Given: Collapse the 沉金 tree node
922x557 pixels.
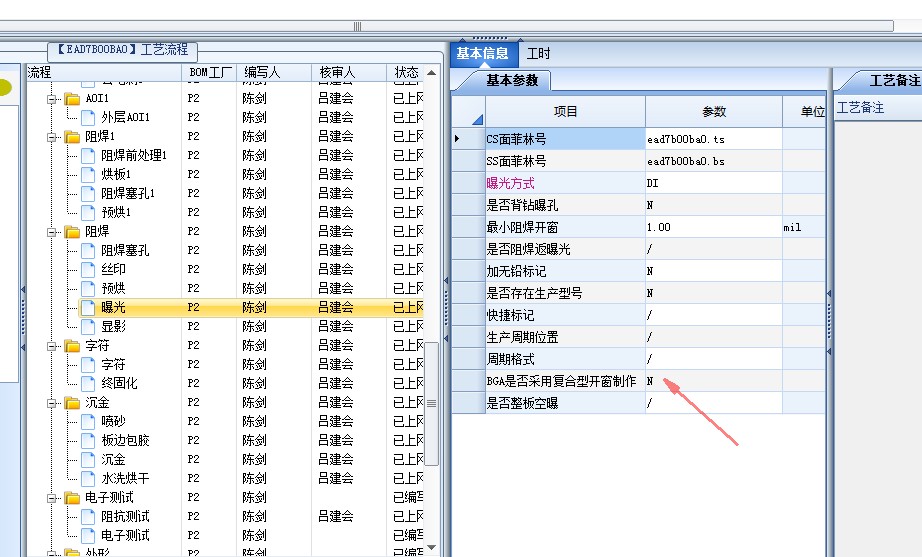Looking at the screenshot, I should pos(52,403).
